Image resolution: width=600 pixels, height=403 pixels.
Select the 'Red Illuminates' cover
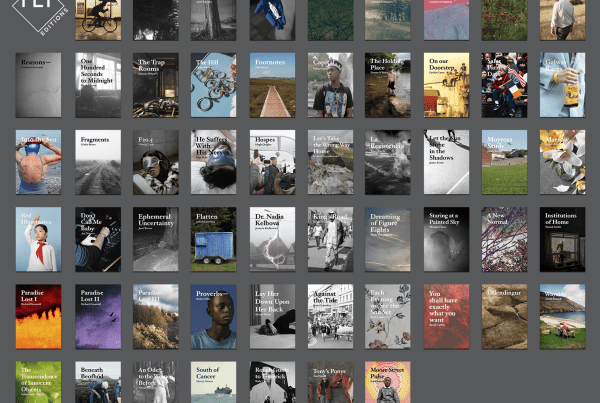38,240
